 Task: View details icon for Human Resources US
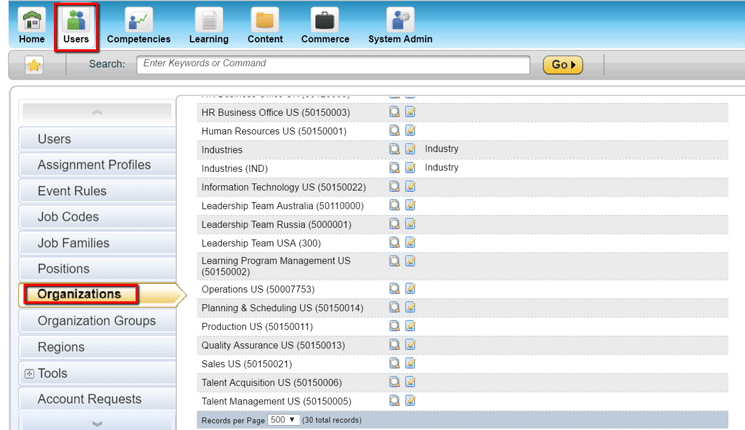coord(395,131)
